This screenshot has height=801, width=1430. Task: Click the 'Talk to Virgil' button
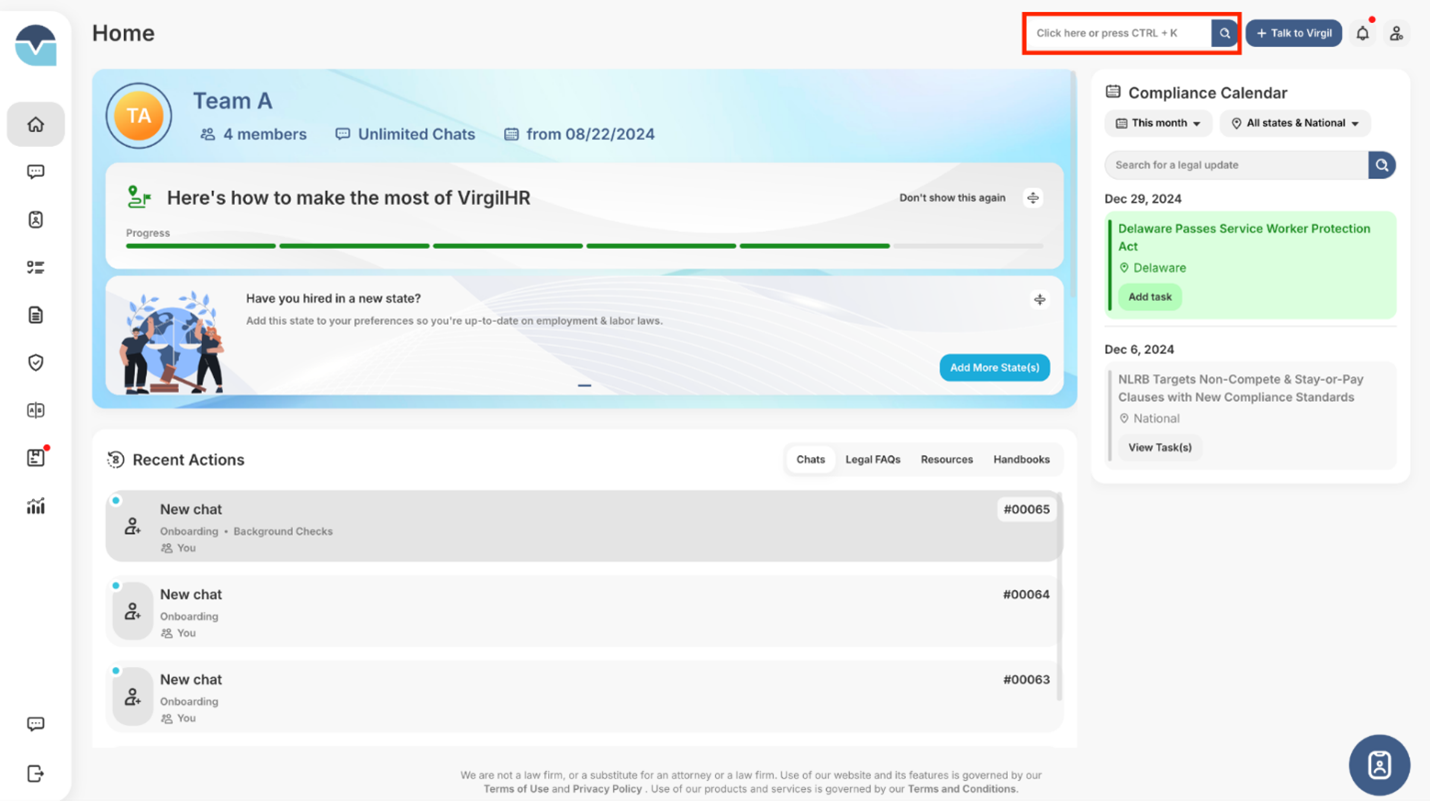[x=1294, y=33]
